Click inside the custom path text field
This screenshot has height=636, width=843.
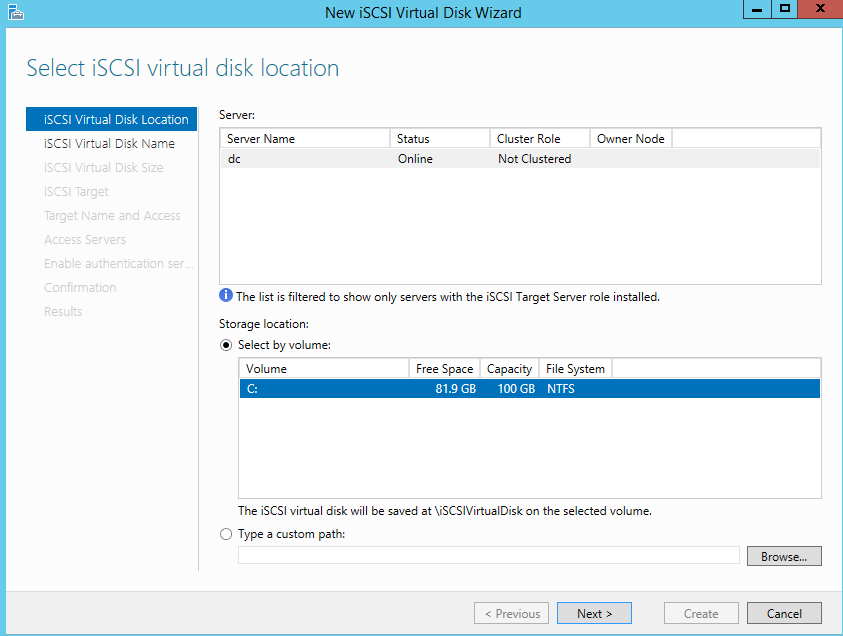[488, 555]
